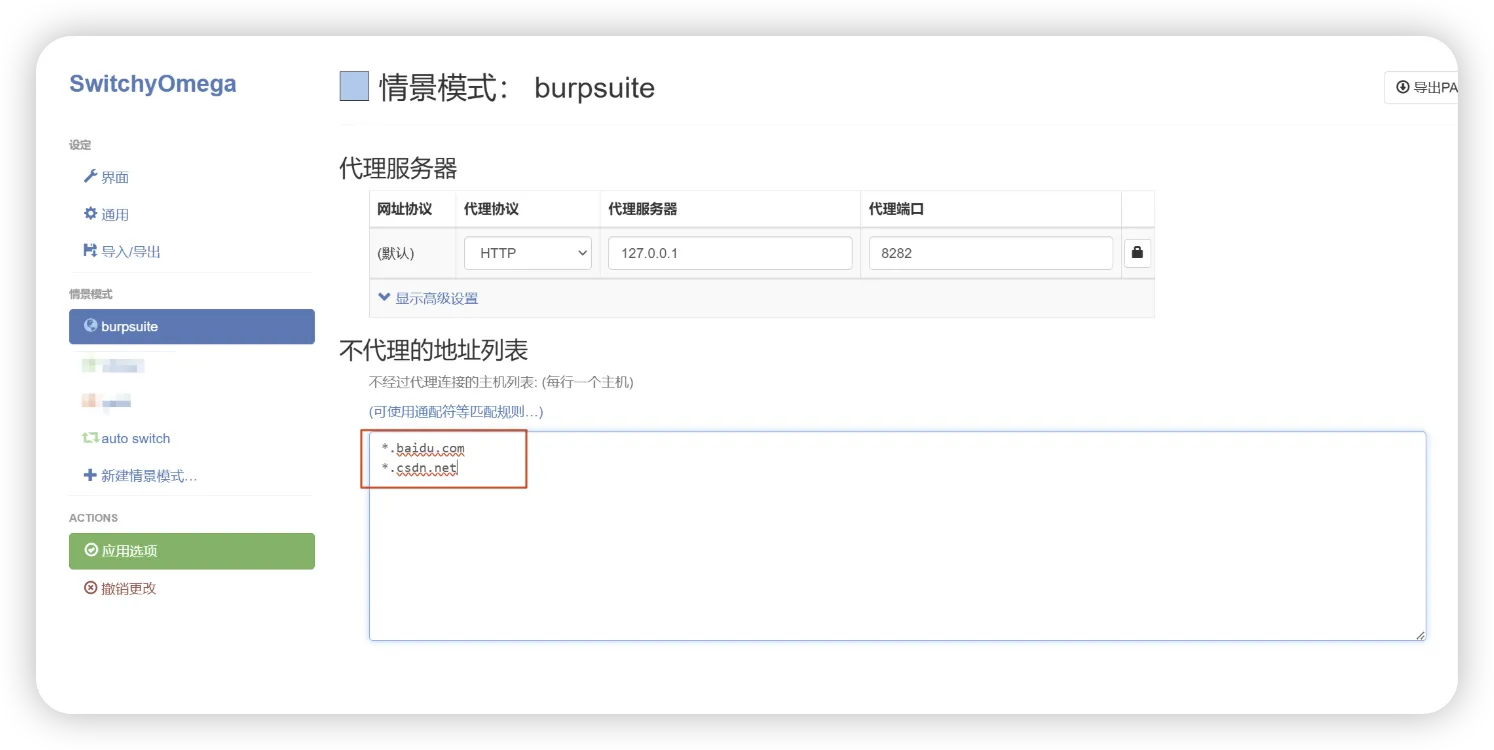Screen dimensions: 1494x750
Task: Click inside the bypass list text area
Action: [896, 560]
